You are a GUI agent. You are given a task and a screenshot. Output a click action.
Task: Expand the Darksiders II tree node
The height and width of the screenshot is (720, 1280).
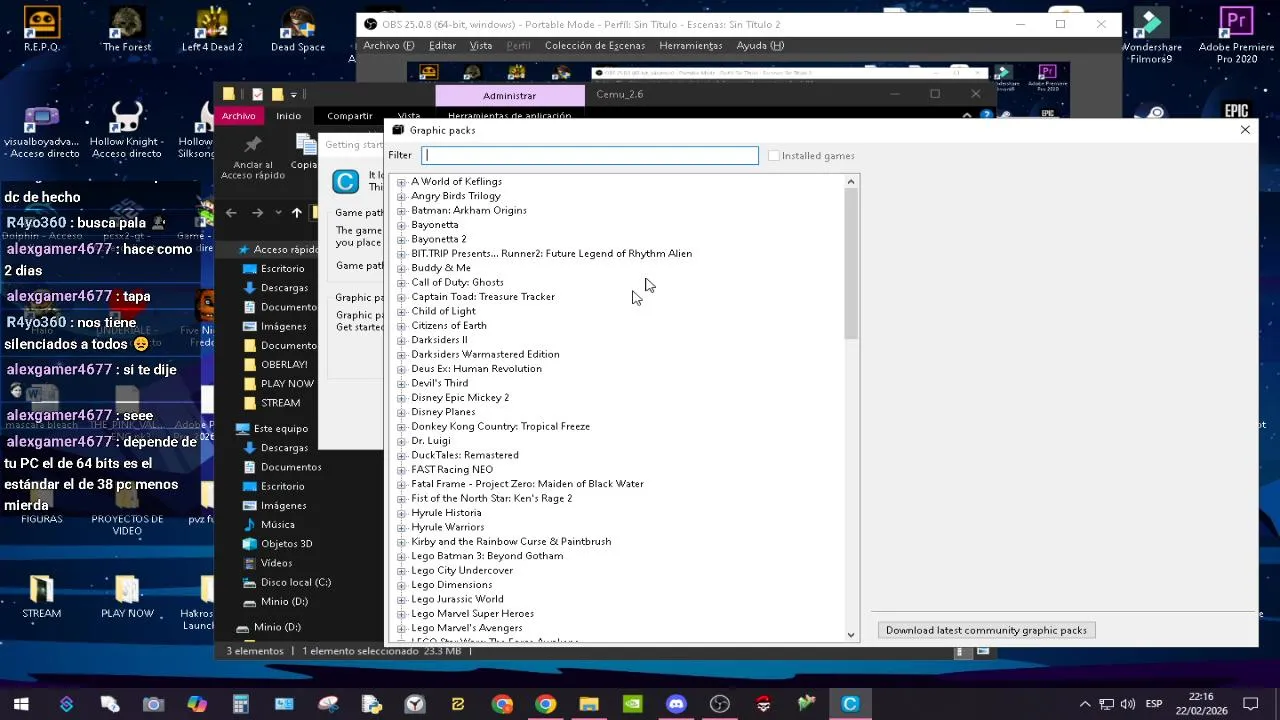tap(401, 340)
